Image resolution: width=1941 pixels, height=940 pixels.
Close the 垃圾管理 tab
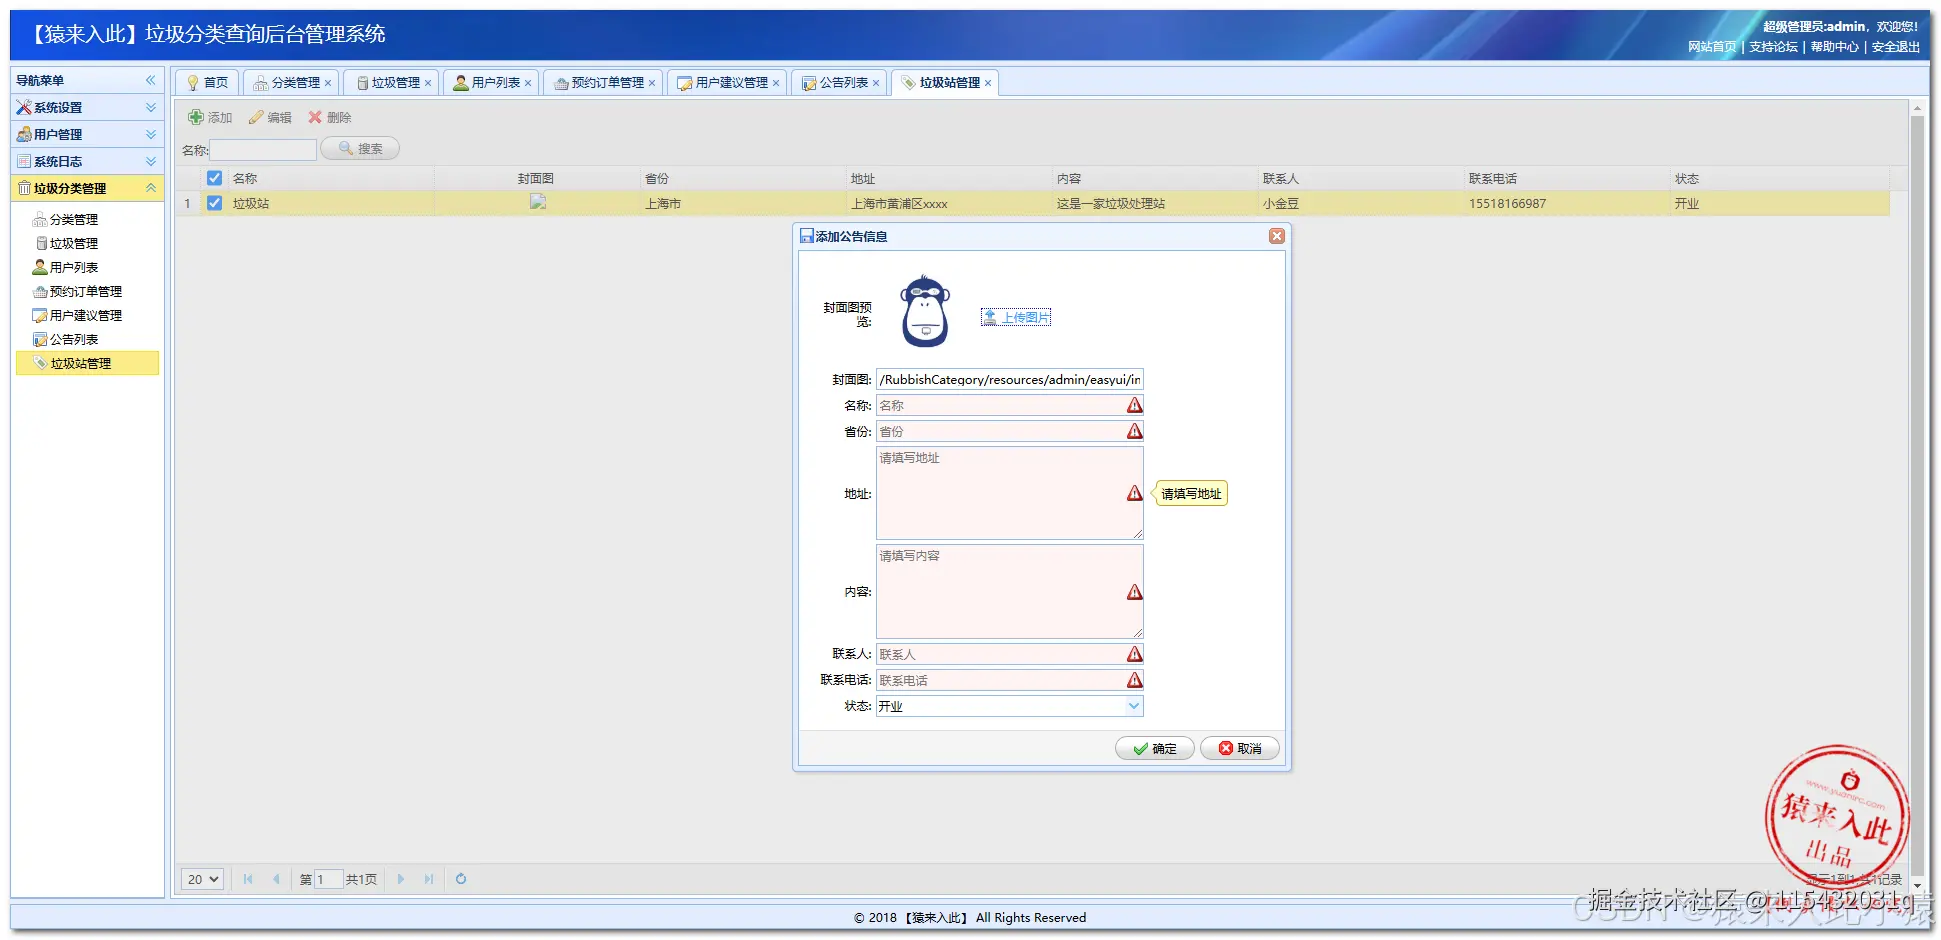[x=428, y=83]
